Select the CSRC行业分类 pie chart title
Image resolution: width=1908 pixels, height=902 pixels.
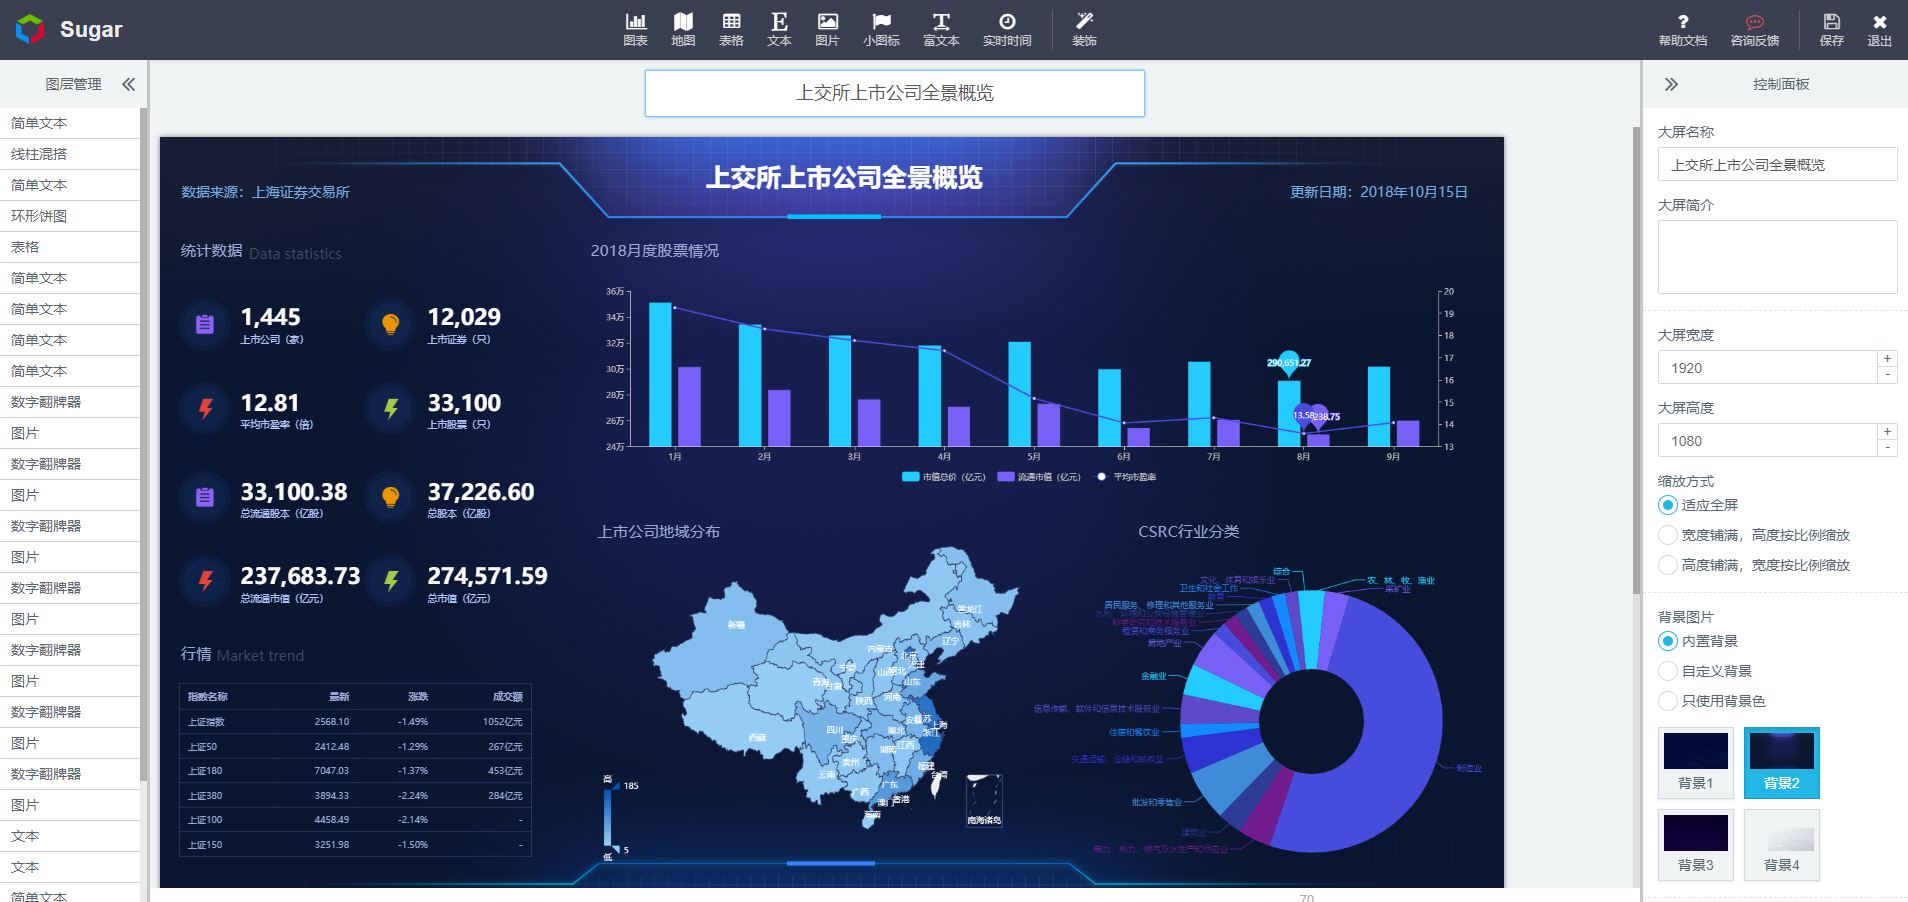click(x=1189, y=532)
